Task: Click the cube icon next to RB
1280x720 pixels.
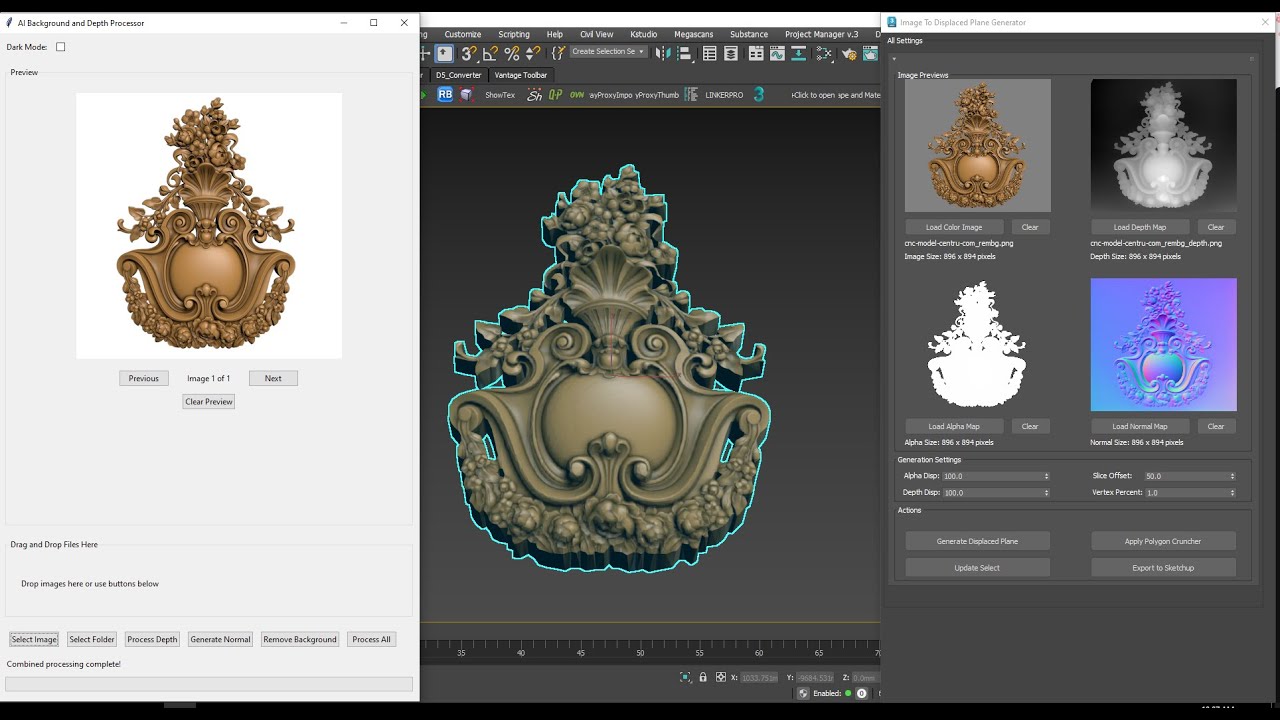Action: pyautogui.click(x=467, y=95)
